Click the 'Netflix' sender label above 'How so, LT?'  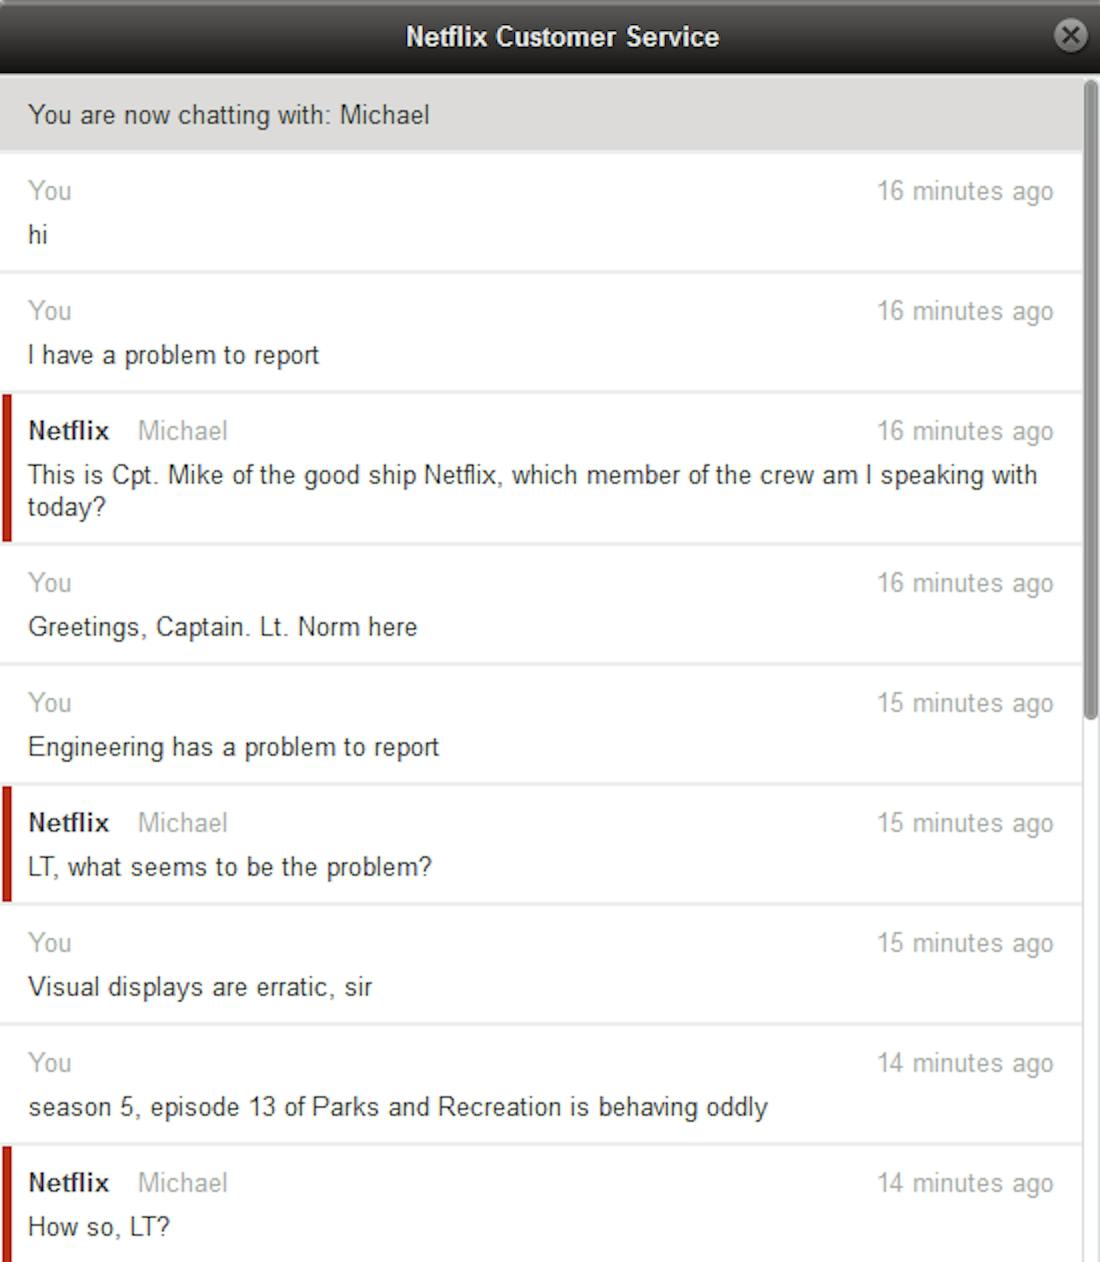[68, 1183]
